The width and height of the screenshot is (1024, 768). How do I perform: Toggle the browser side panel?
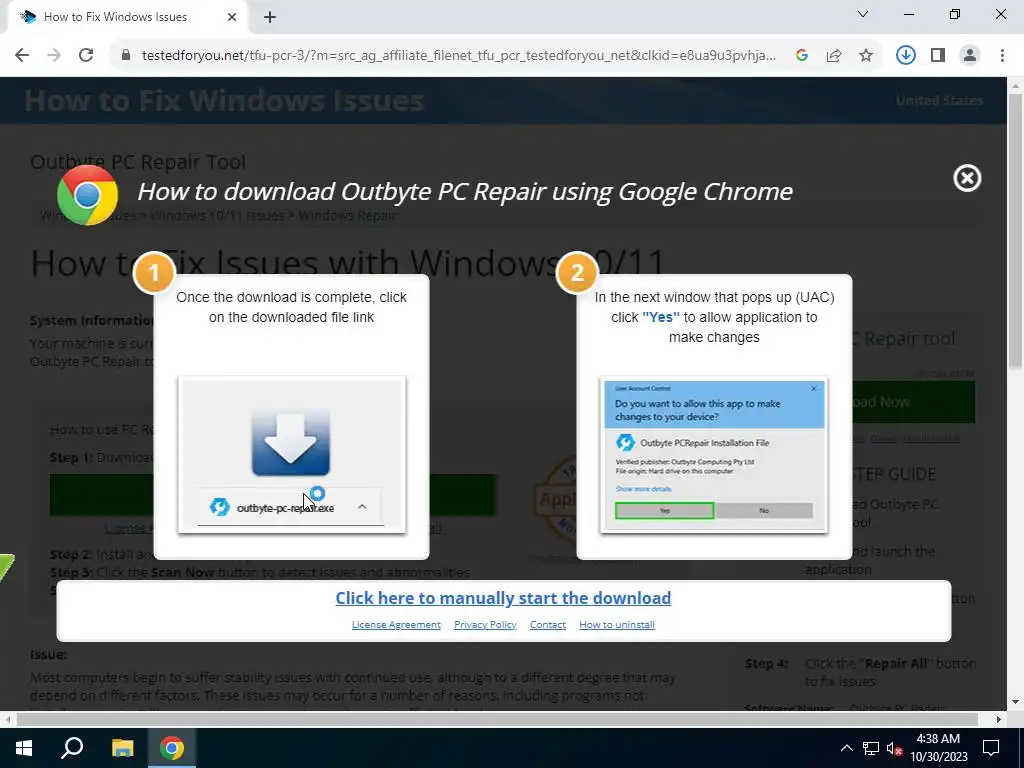click(x=938, y=56)
